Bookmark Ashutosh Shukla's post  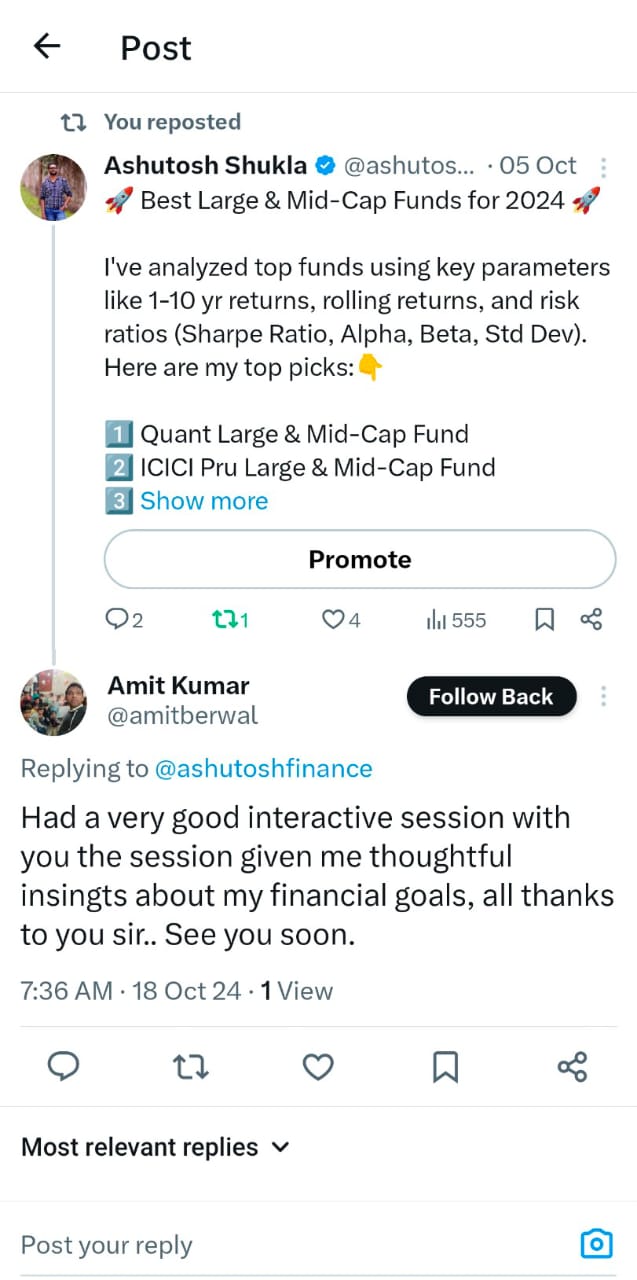(544, 620)
